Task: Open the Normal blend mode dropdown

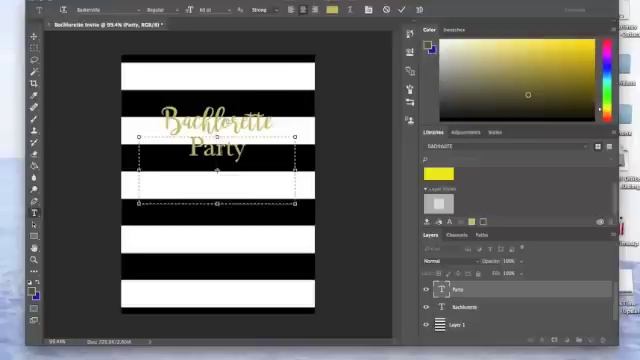Action: coord(451,261)
